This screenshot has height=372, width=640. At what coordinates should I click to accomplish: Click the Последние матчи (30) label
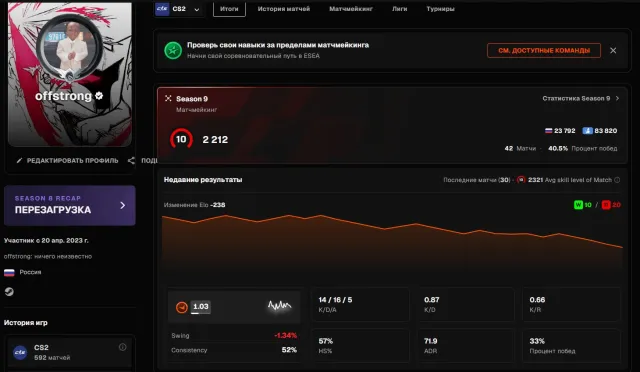click(x=477, y=180)
